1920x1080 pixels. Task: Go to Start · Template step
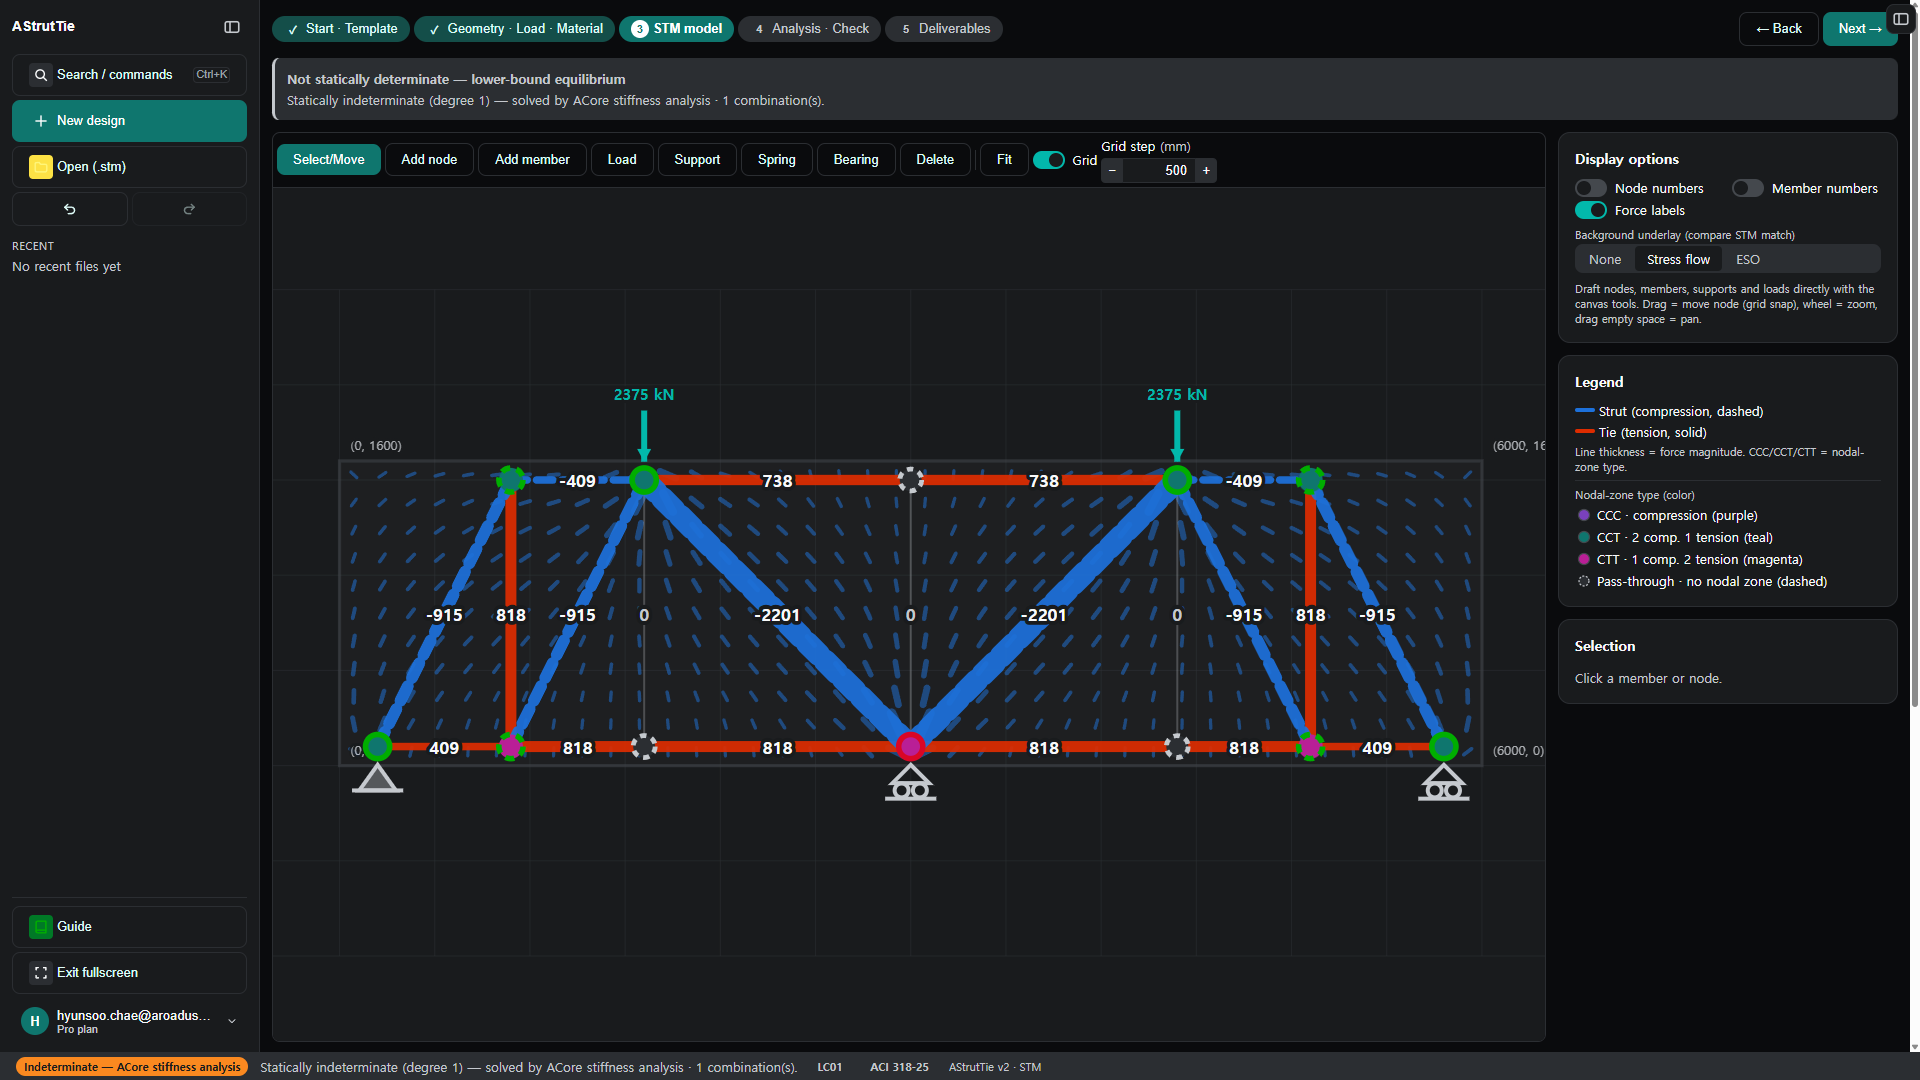click(x=341, y=29)
